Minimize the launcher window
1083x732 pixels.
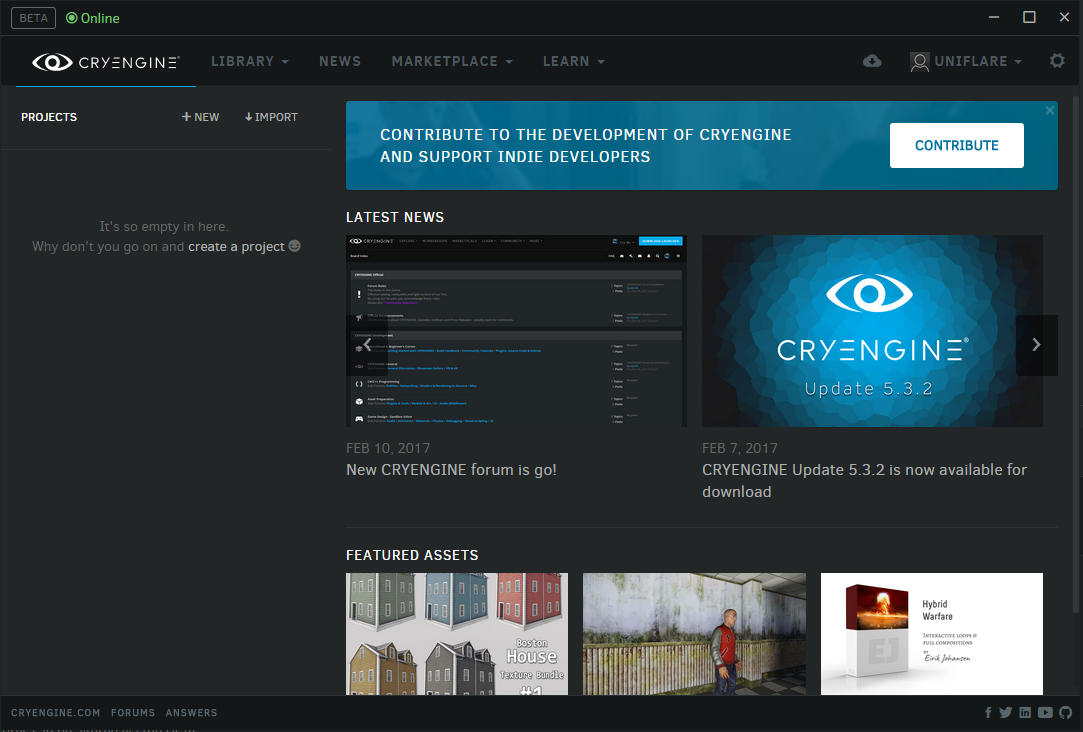994,17
